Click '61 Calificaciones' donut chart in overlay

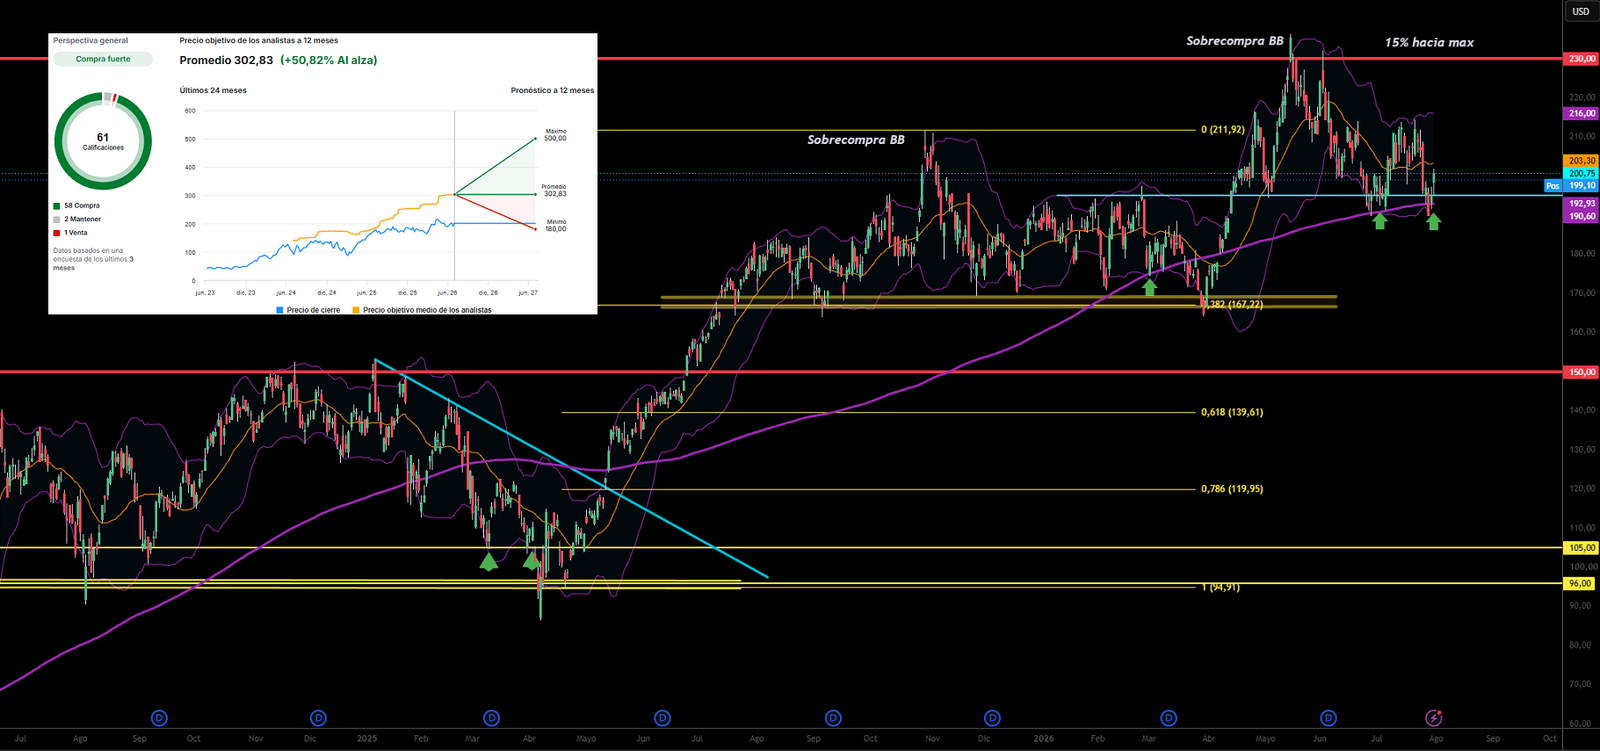coord(103,141)
